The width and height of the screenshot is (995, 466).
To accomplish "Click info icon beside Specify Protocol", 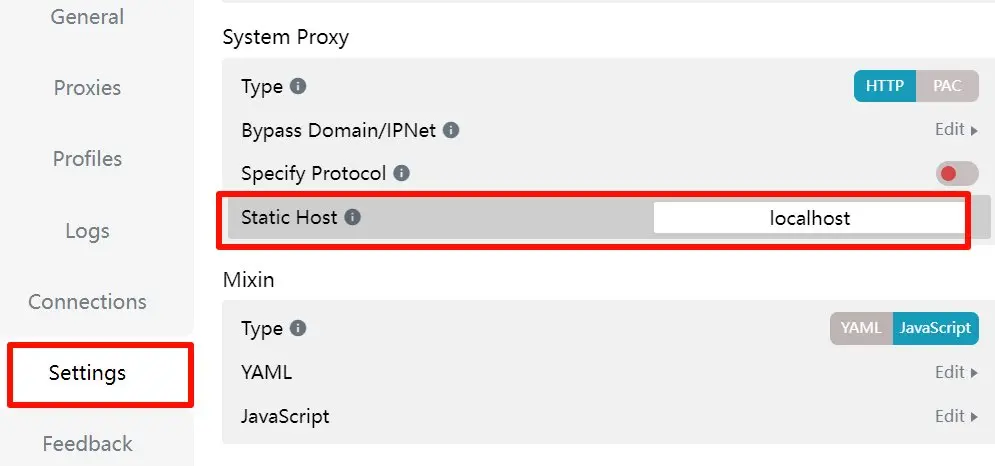I will coord(402,173).
